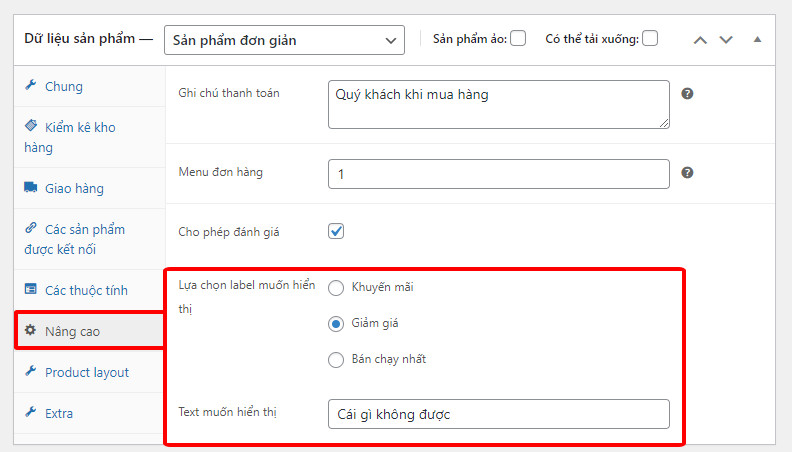Collapse the Dữ liệu sản phẩm panel with the triangle toggle
792x452 pixels.
click(x=757, y=39)
